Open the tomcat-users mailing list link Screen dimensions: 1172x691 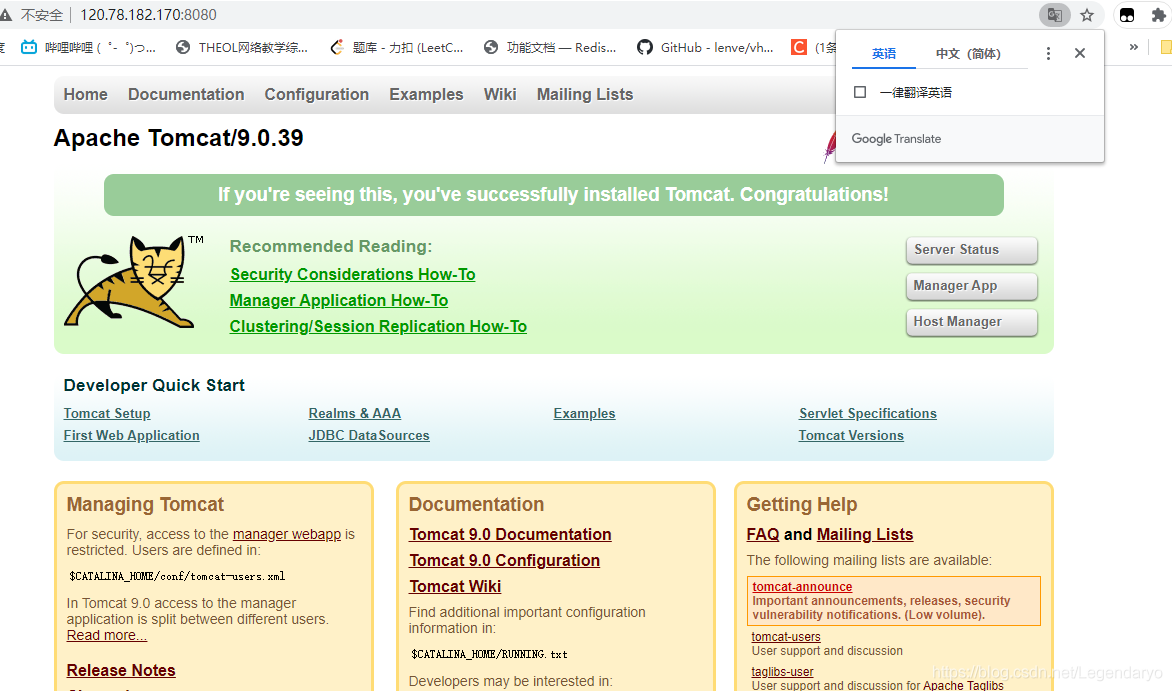[x=786, y=637]
